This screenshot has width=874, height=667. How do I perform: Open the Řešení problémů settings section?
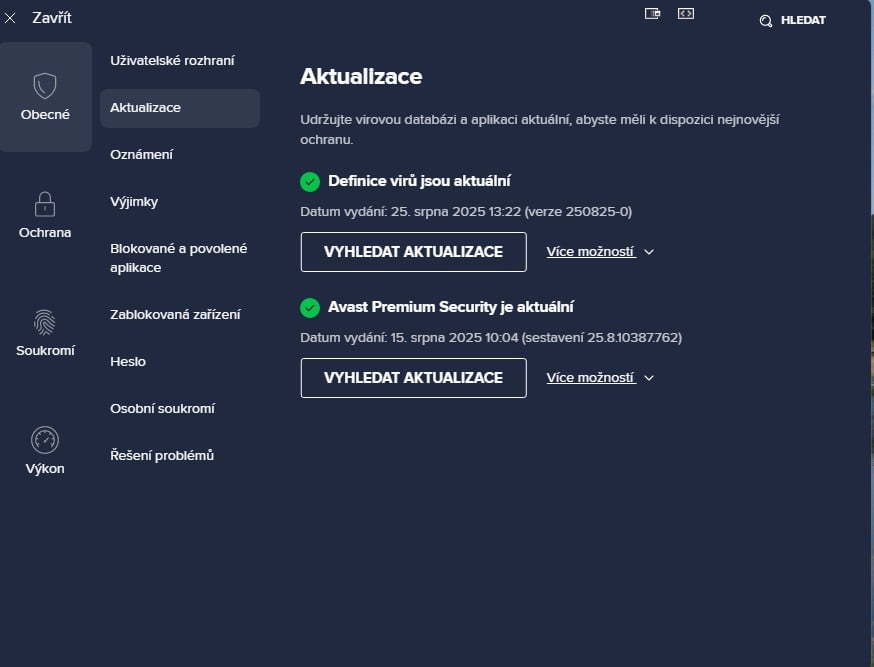pyautogui.click(x=162, y=455)
